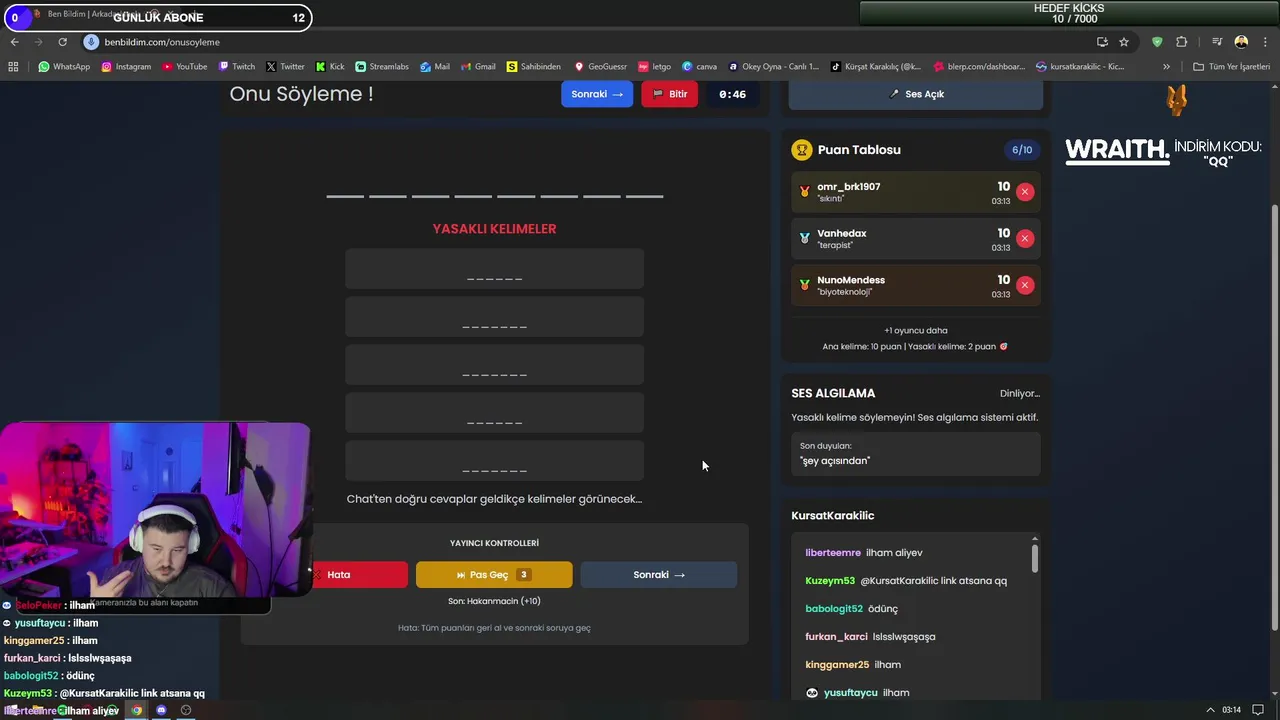Open the canva bookmark
The width and height of the screenshot is (1280, 720).
(700, 67)
